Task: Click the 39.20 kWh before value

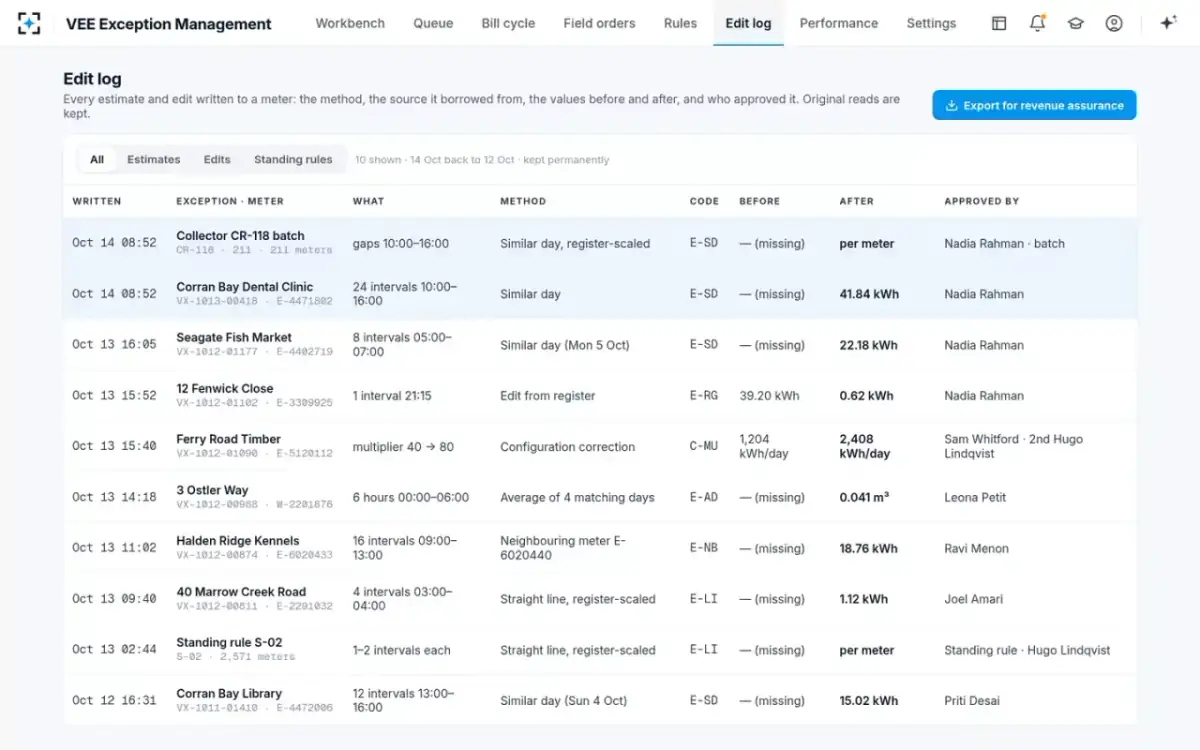Action: coord(769,395)
